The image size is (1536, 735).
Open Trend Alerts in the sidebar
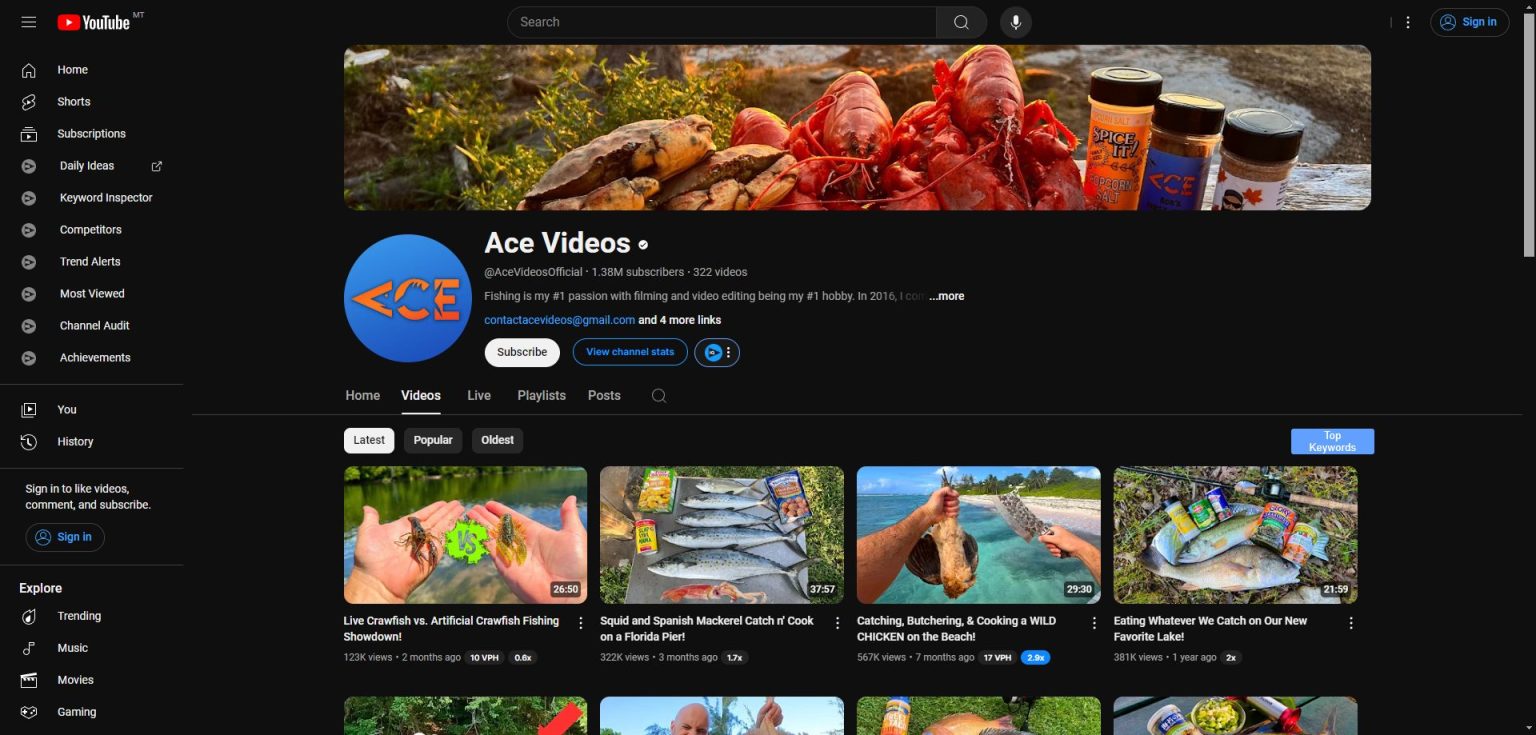click(x=92, y=261)
